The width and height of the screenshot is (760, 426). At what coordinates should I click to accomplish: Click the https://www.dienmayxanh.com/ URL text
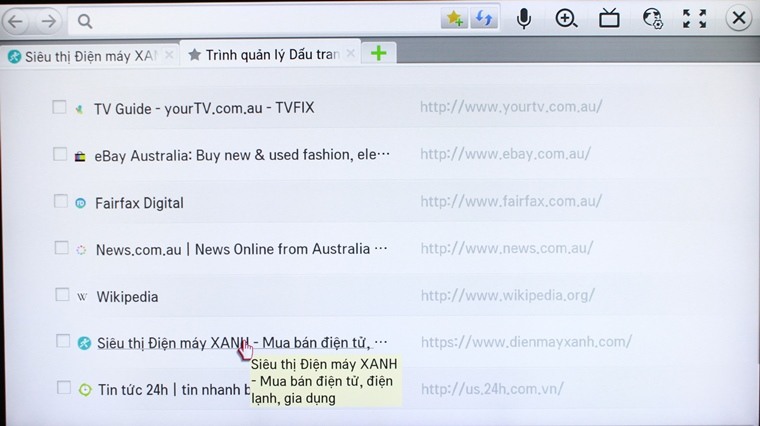tap(526, 342)
